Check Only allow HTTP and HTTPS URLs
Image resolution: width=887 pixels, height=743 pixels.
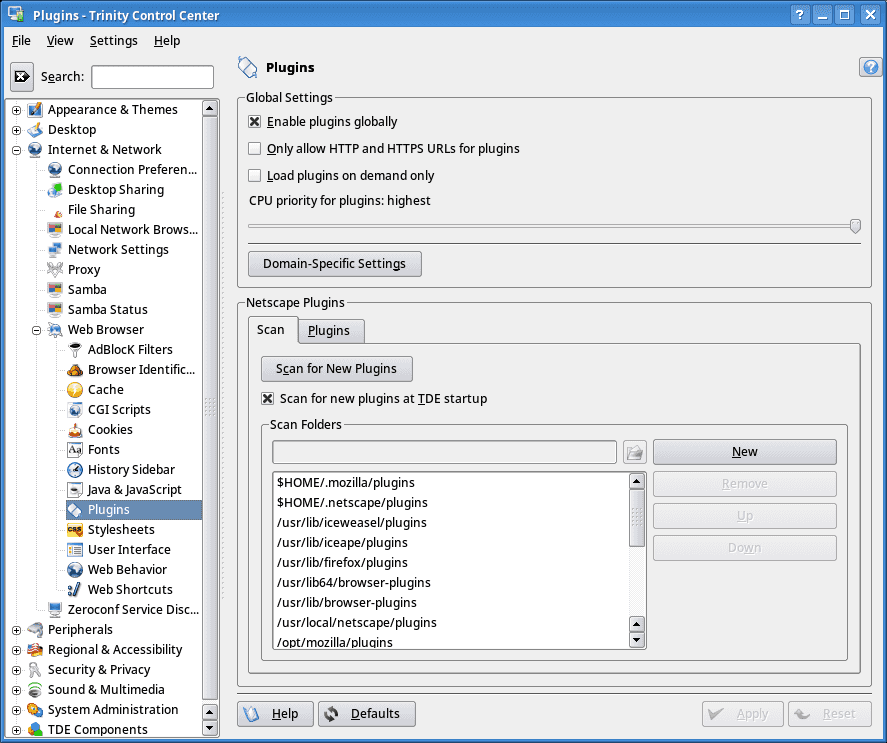[x=255, y=148]
